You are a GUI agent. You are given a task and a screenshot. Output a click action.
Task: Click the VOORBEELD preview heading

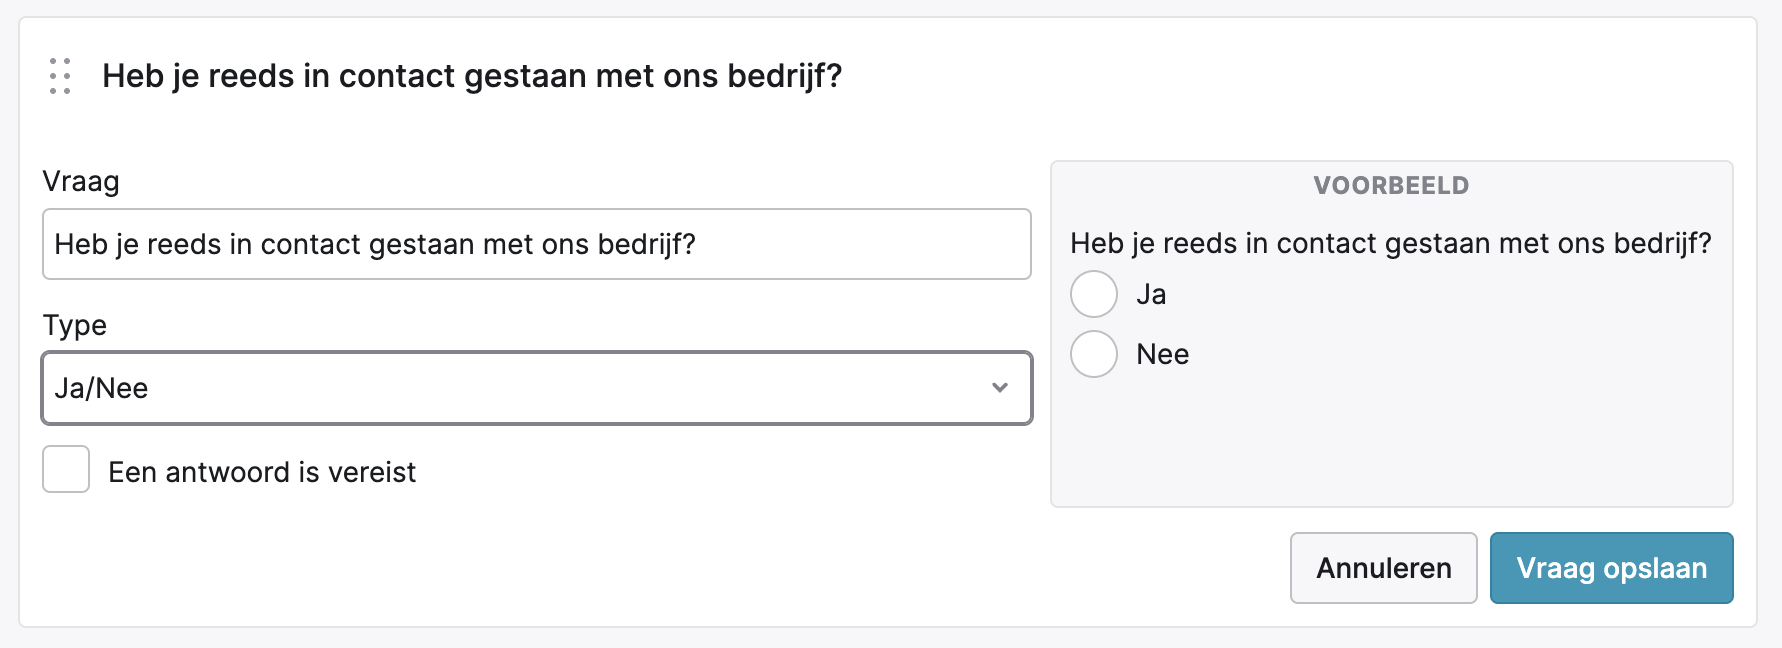click(x=1391, y=186)
